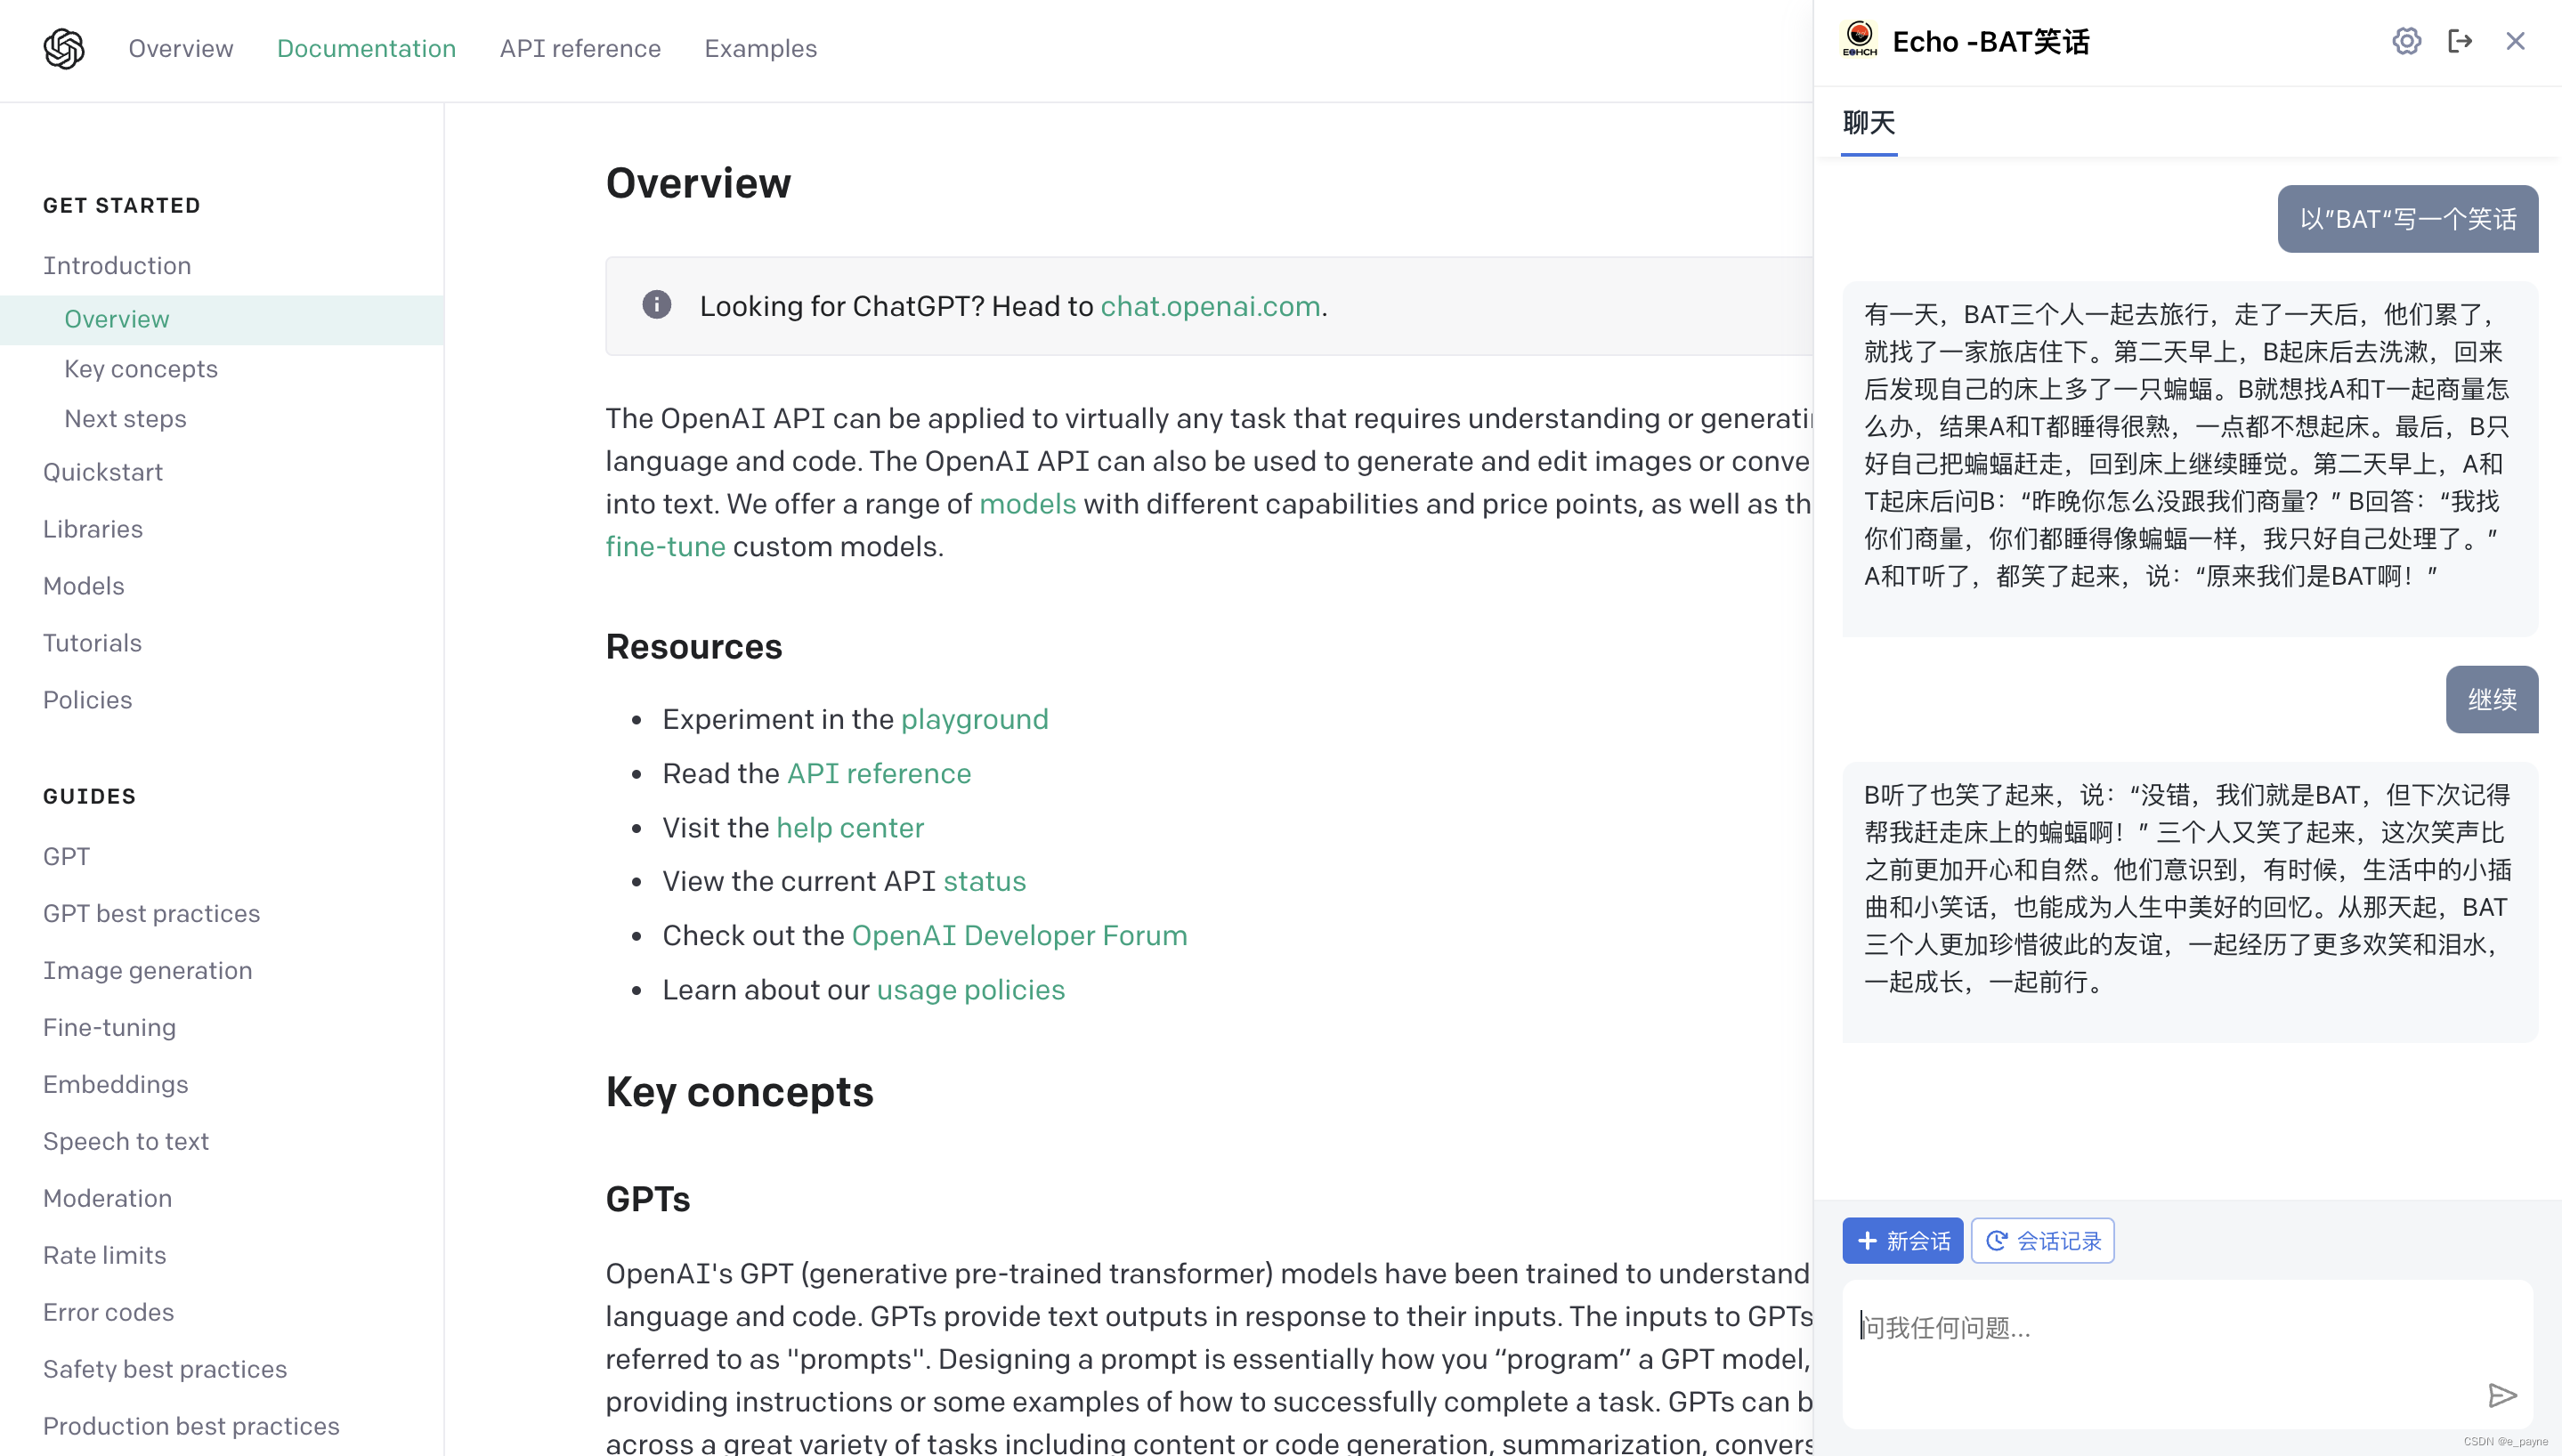Expand the Fine-tuning section in sidebar
The image size is (2562, 1456).
tap(108, 1027)
